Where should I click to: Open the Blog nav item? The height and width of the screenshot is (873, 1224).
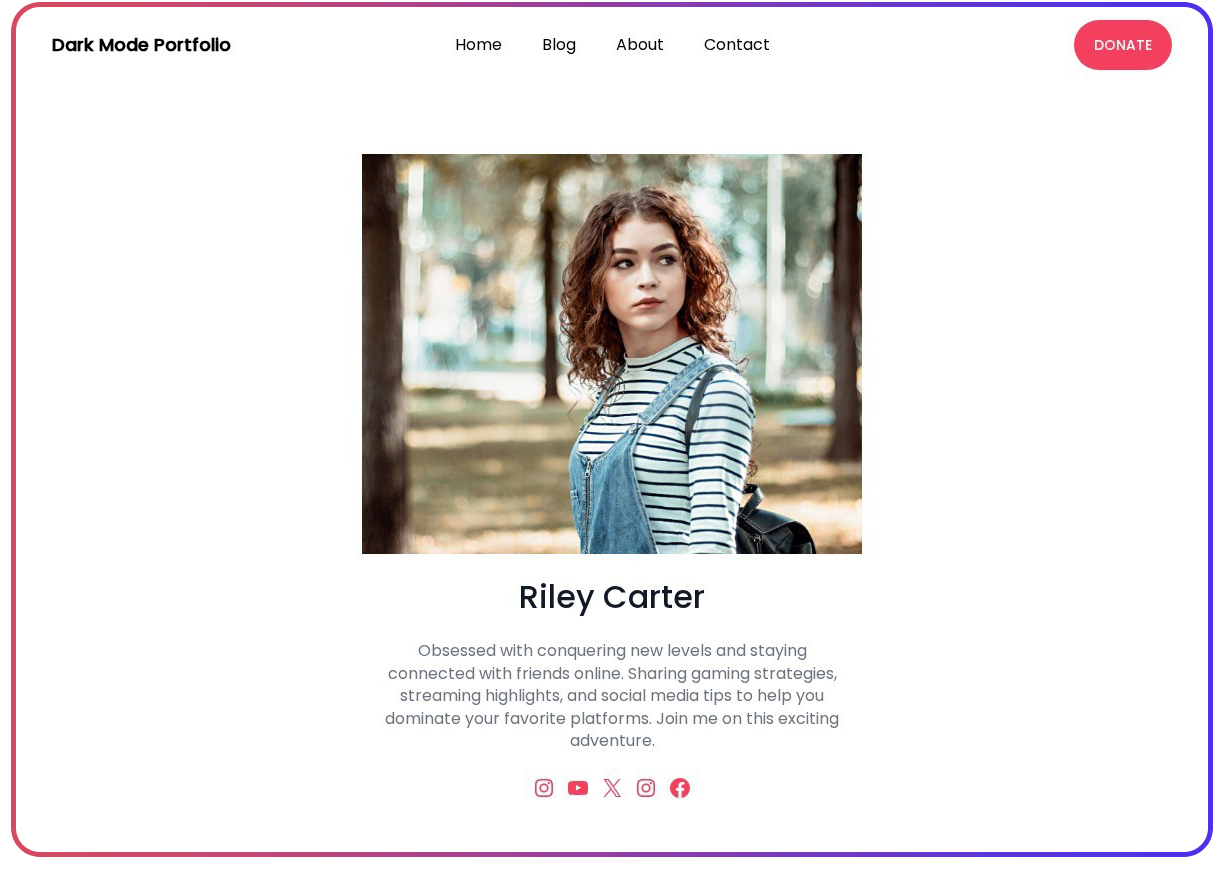[559, 45]
